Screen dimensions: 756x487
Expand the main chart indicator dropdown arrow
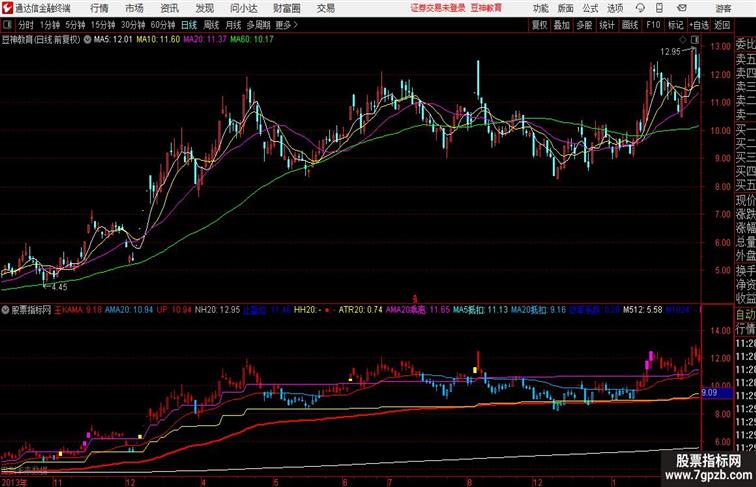click(x=87, y=40)
